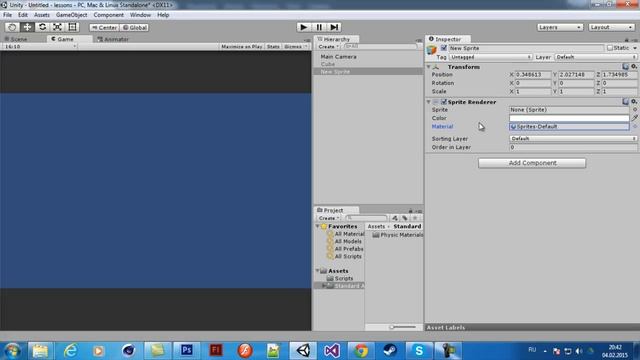Image resolution: width=640 pixels, height=360 pixels.
Task: Collapse the Favorites tree
Action: (x=318, y=227)
